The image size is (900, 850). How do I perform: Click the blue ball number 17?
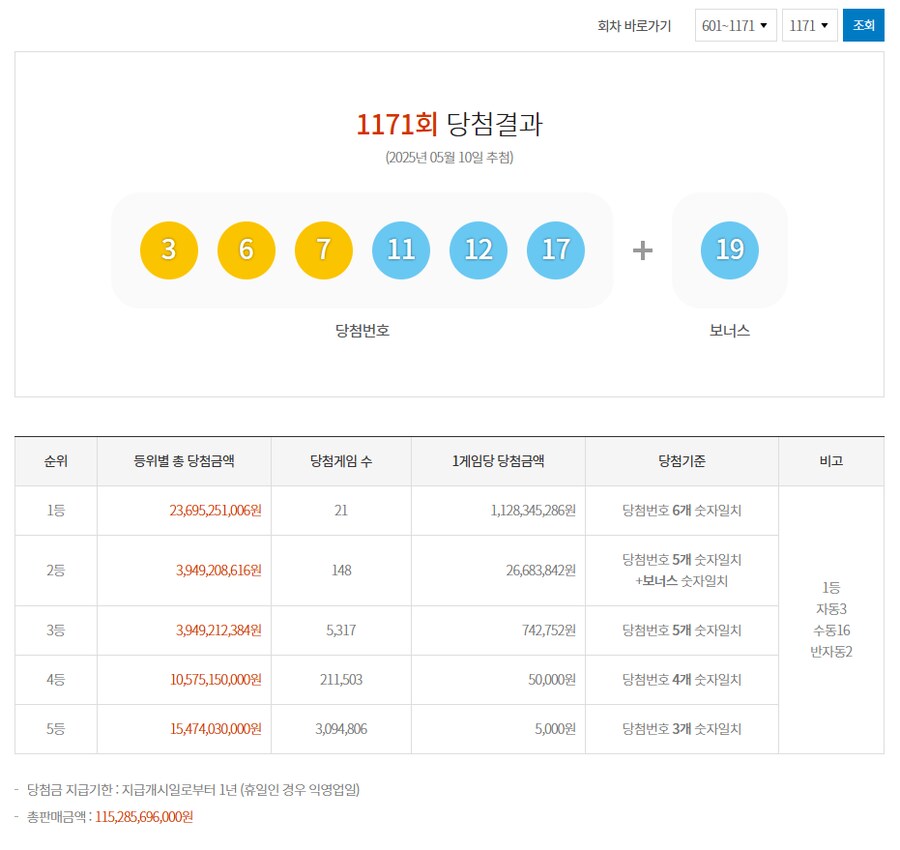556,250
